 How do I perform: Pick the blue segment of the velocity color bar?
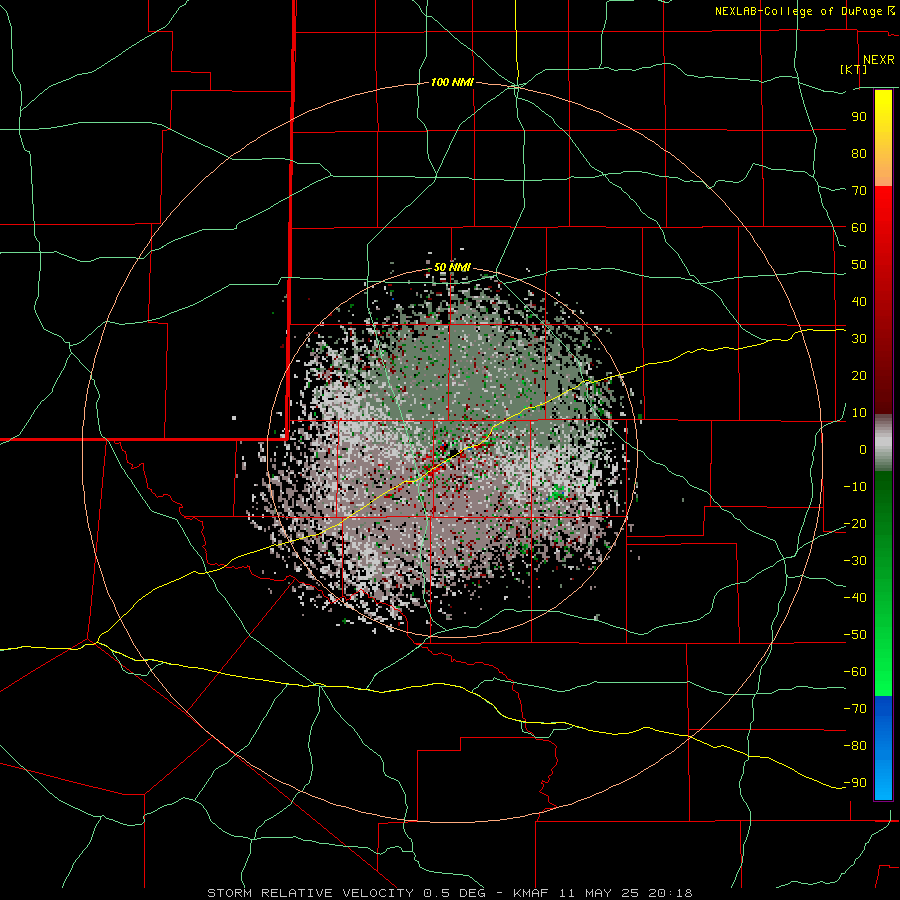click(x=883, y=747)
